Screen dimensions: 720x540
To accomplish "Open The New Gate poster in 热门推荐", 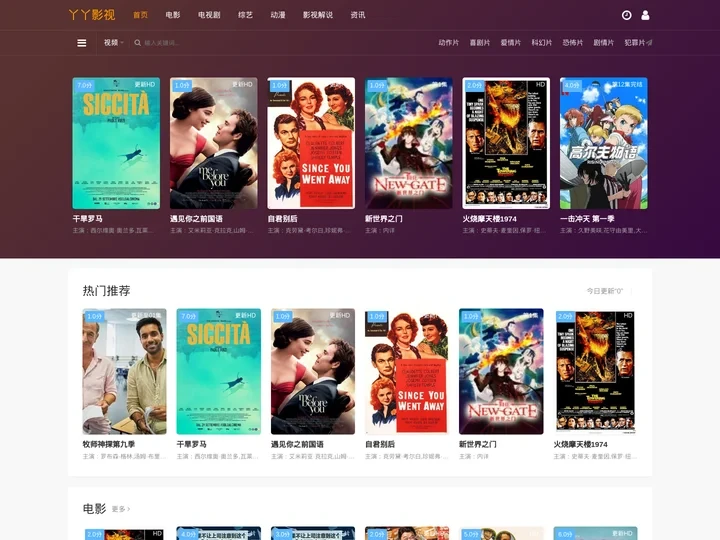I will point(501,371).
